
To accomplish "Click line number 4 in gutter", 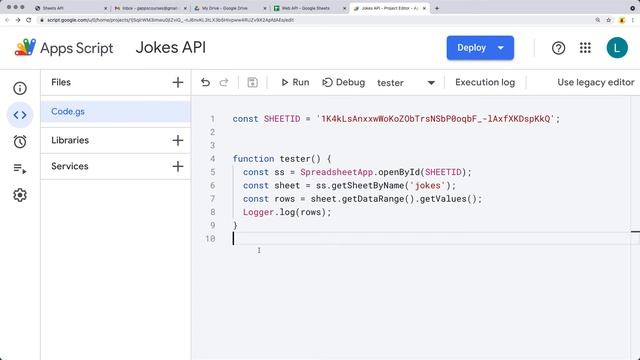I will (x=212, y=159).
